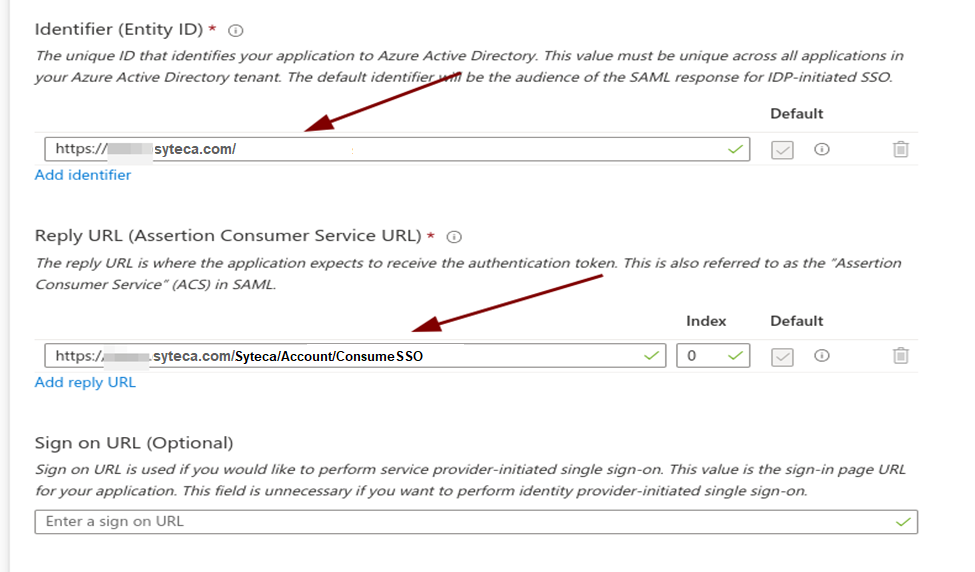Viewport: 975px width, 572px height.
Task: Click green checkmark inside the Index box
Action: pos(736,356)
